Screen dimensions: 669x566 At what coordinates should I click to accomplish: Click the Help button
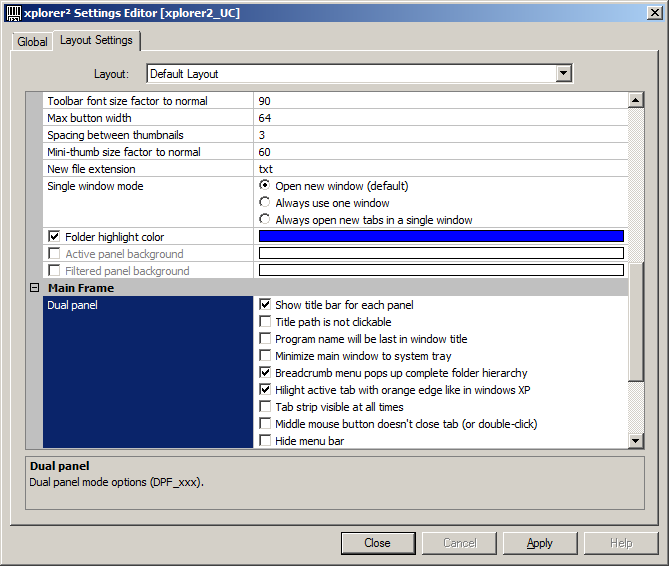click(621, 543)
